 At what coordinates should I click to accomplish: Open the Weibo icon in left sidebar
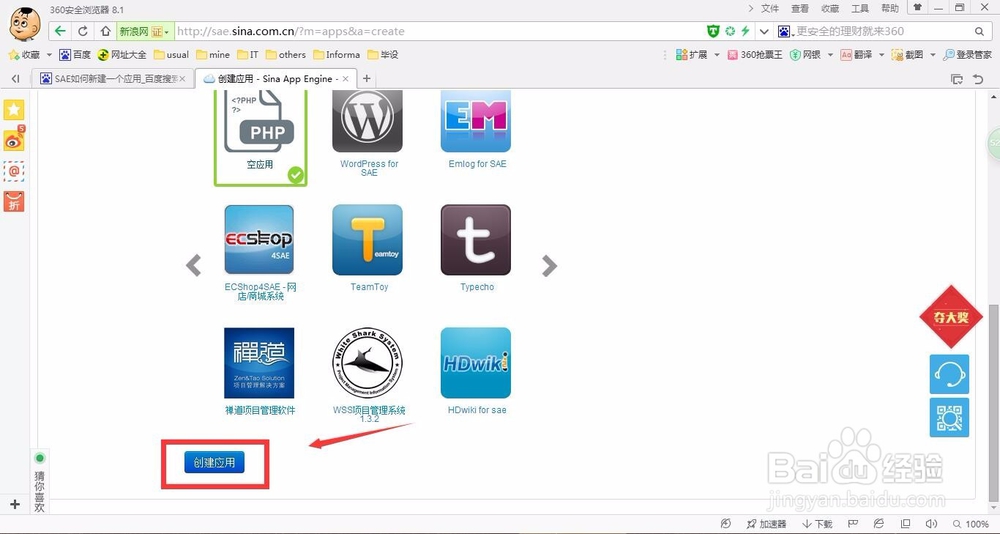(14, 140)
